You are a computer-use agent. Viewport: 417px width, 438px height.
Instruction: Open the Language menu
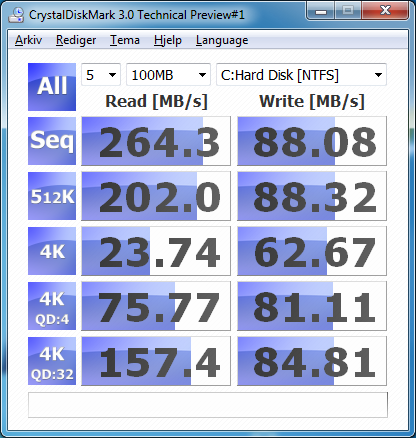tap(222, 40)
